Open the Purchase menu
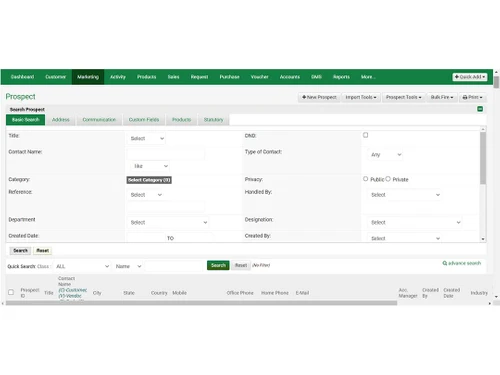Viewport: 500px width, 375px height. 229,77
